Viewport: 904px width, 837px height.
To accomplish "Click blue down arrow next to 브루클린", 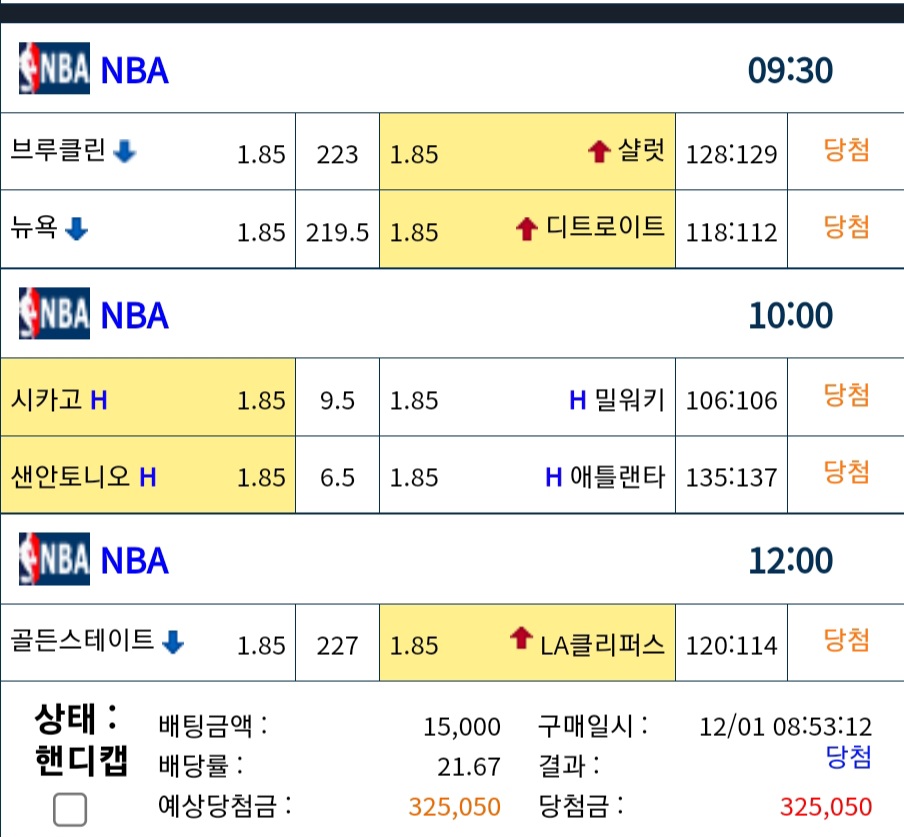I will coord(125,152).
